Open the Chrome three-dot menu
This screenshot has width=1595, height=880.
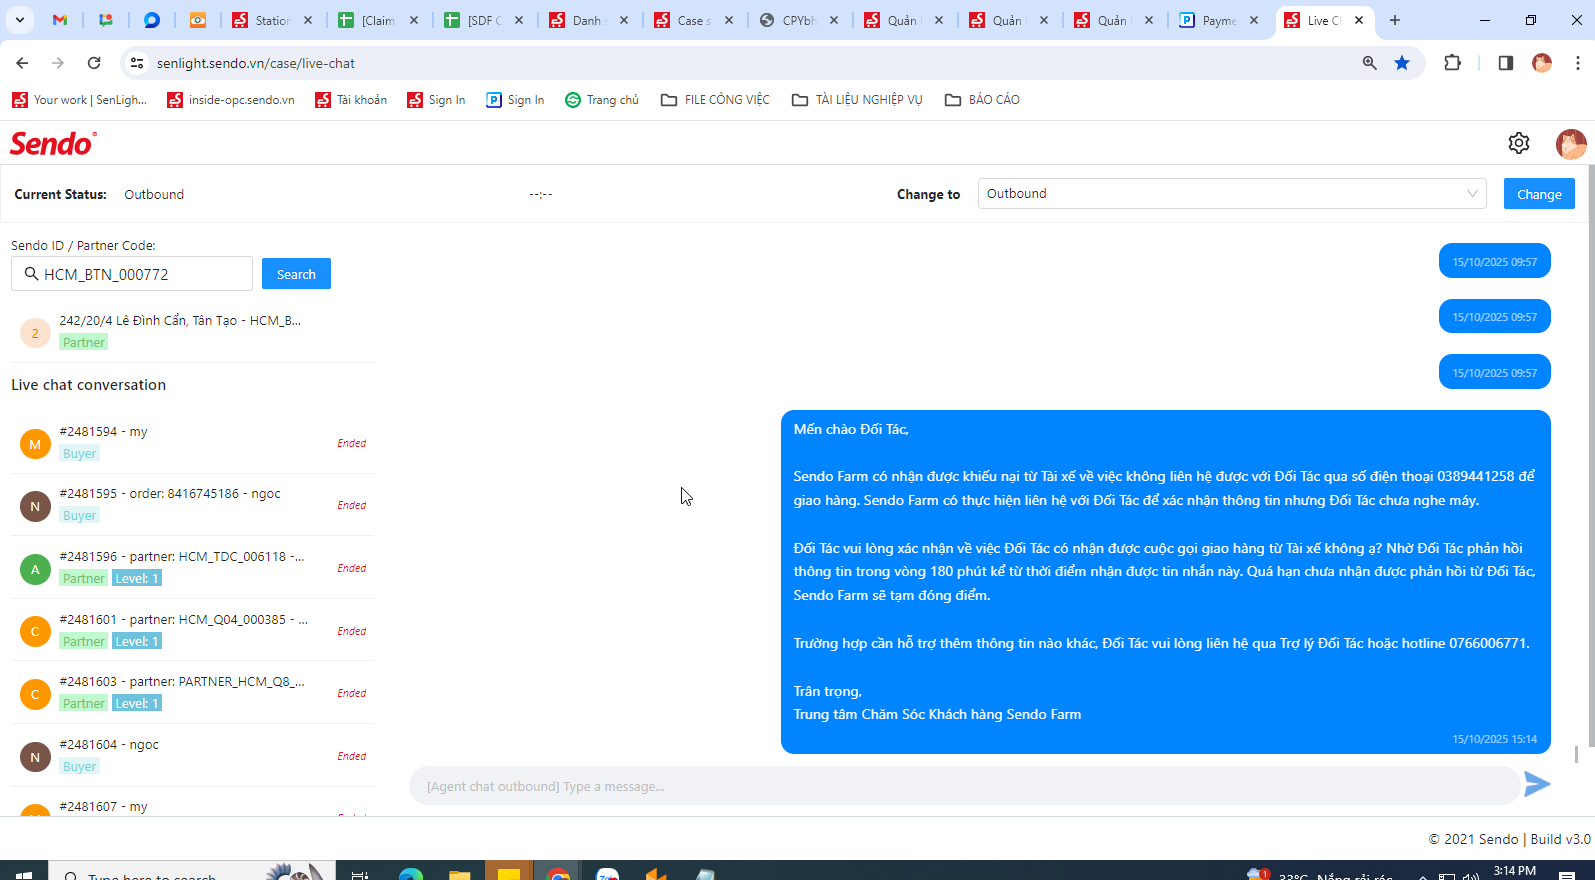[x=1578, y=63]
